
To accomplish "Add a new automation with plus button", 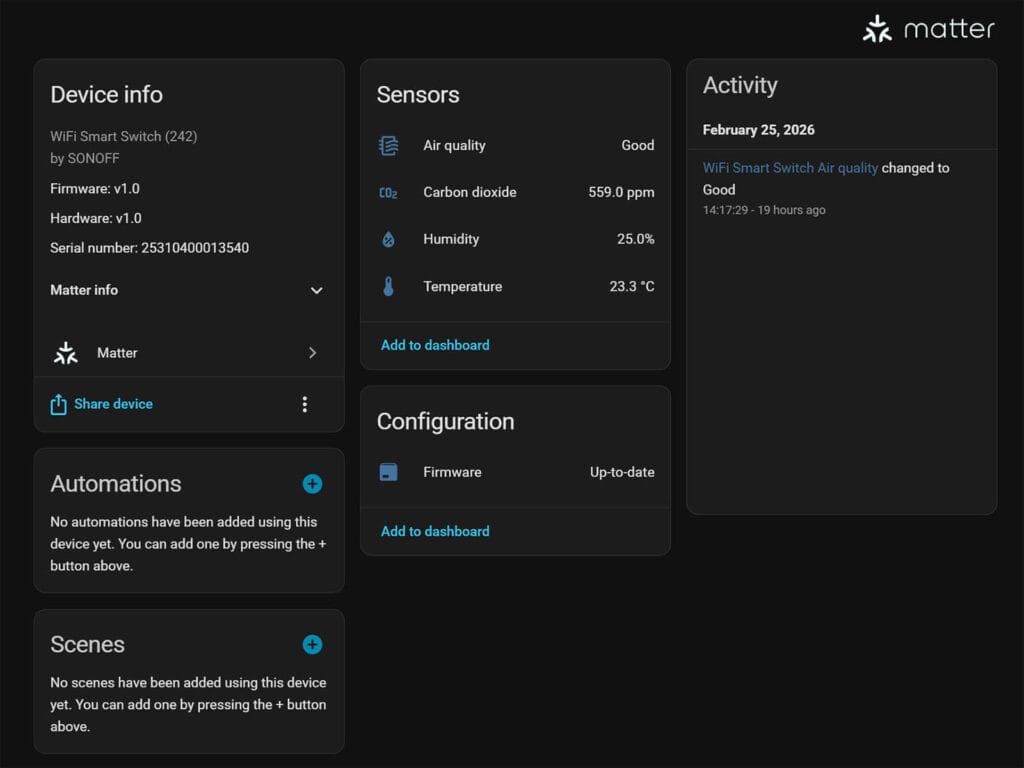I will [313, 484].
